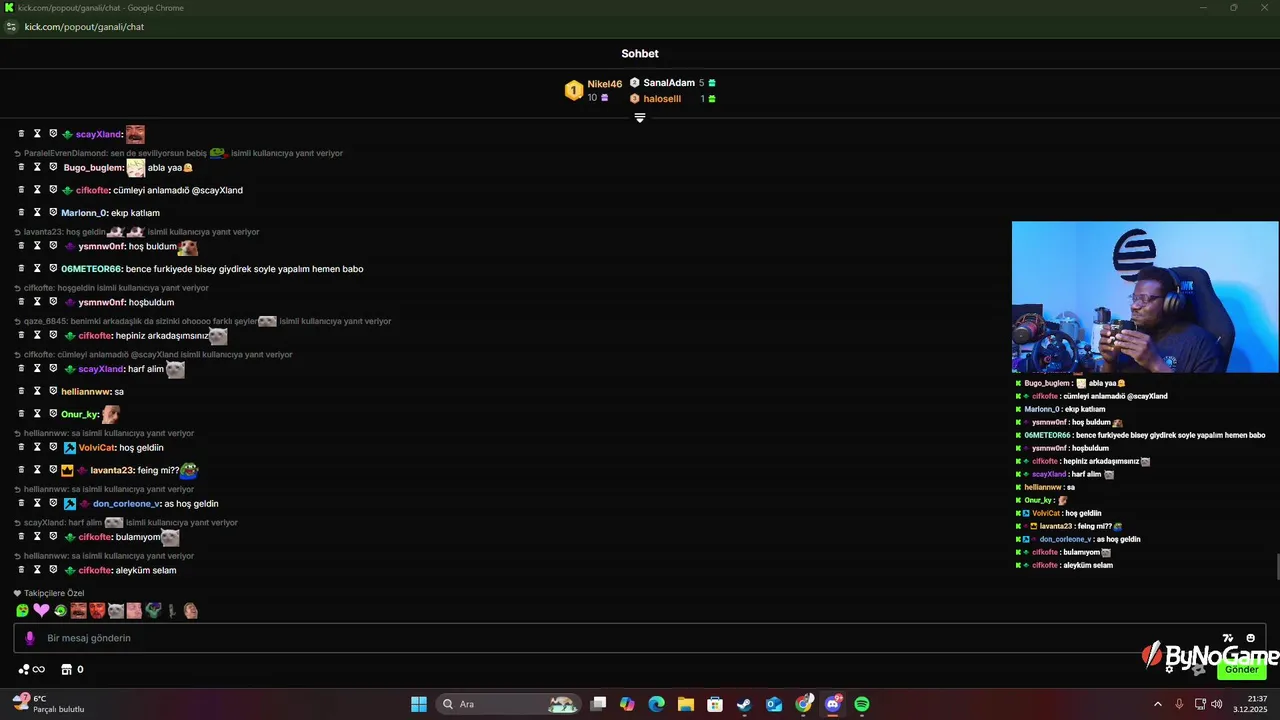Insert the gray cat emote from quick emotes
Viewport: 1280px width, 720px height.
click(x=116, y=610)
